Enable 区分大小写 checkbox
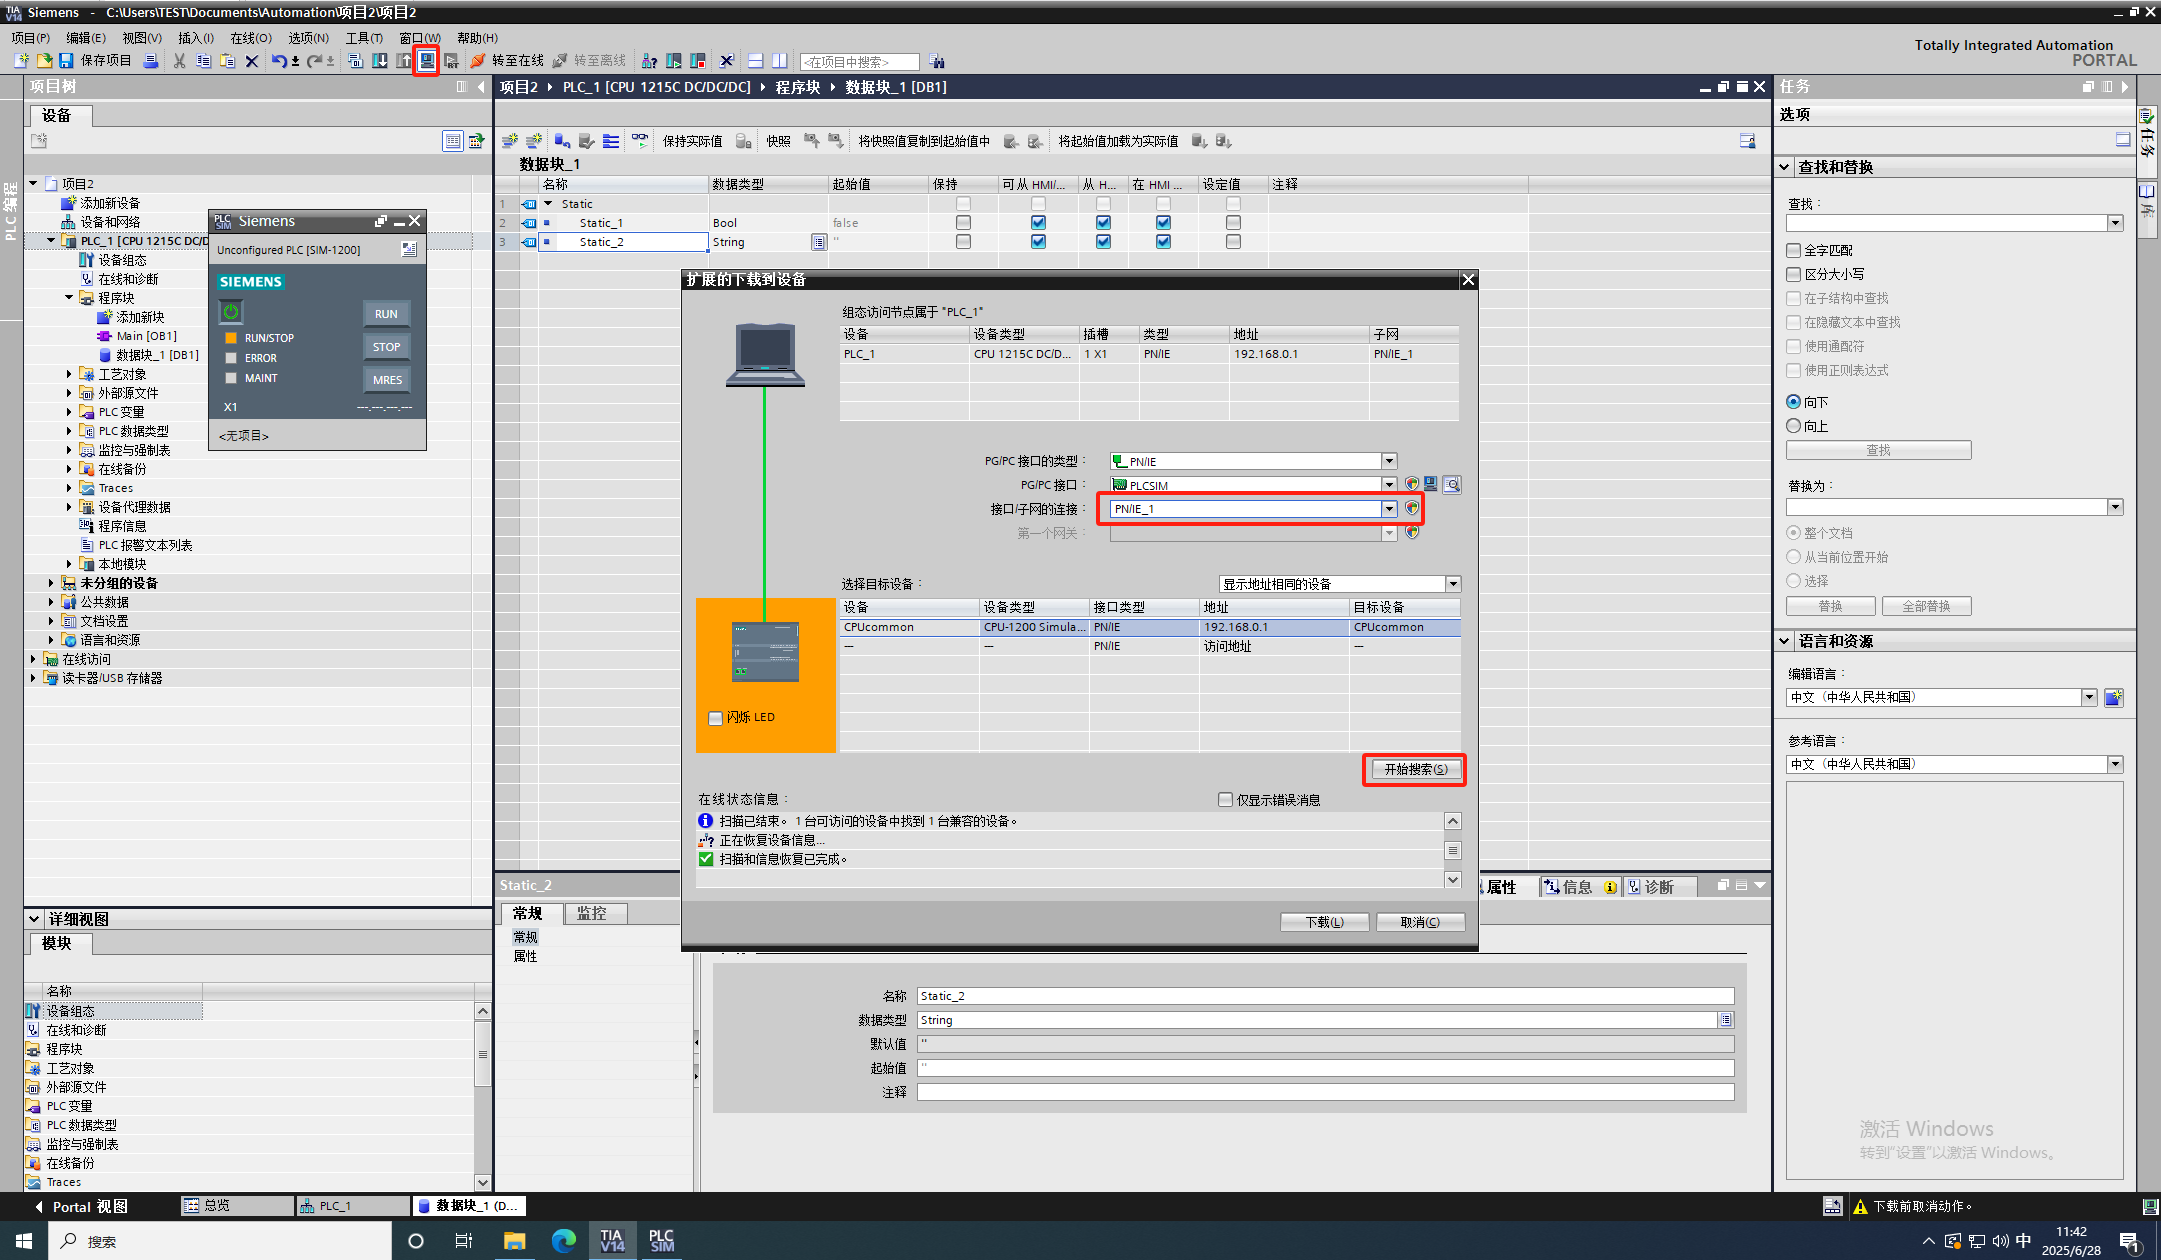 click(1793, 274)
